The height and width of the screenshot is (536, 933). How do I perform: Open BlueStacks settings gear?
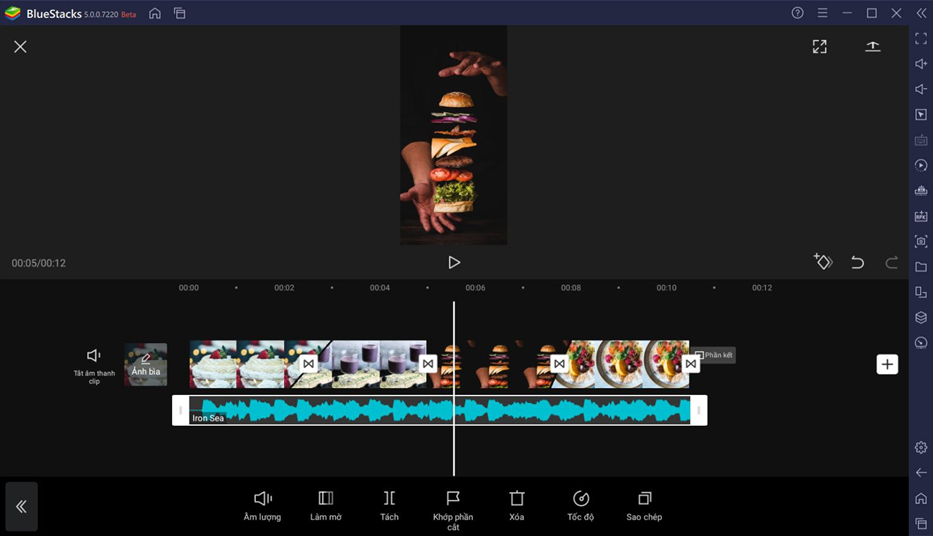pos(921,447)
